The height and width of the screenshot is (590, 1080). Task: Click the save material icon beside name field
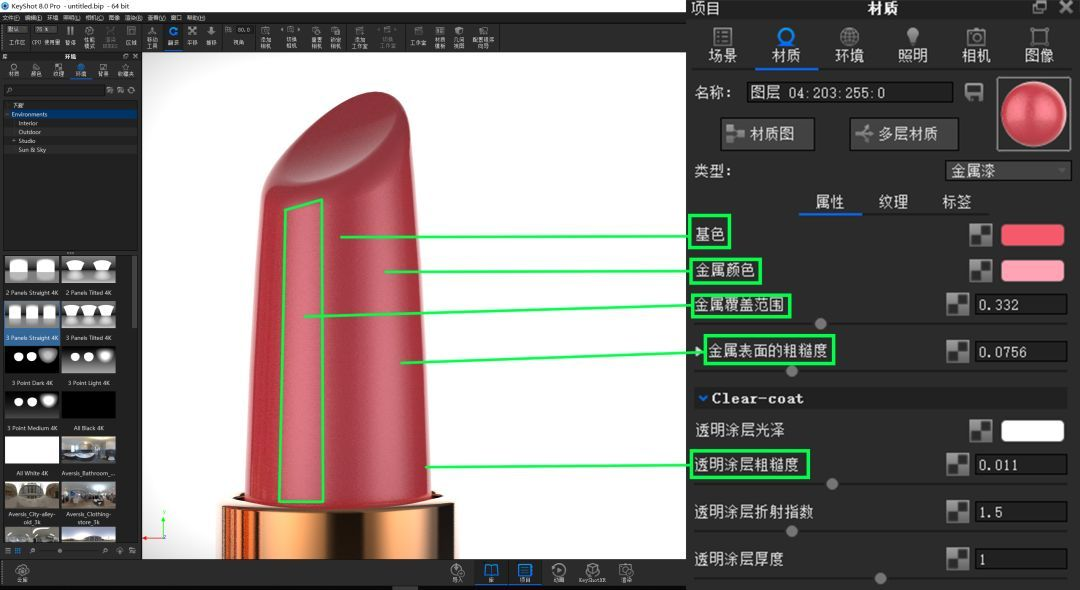click(973, 93)
